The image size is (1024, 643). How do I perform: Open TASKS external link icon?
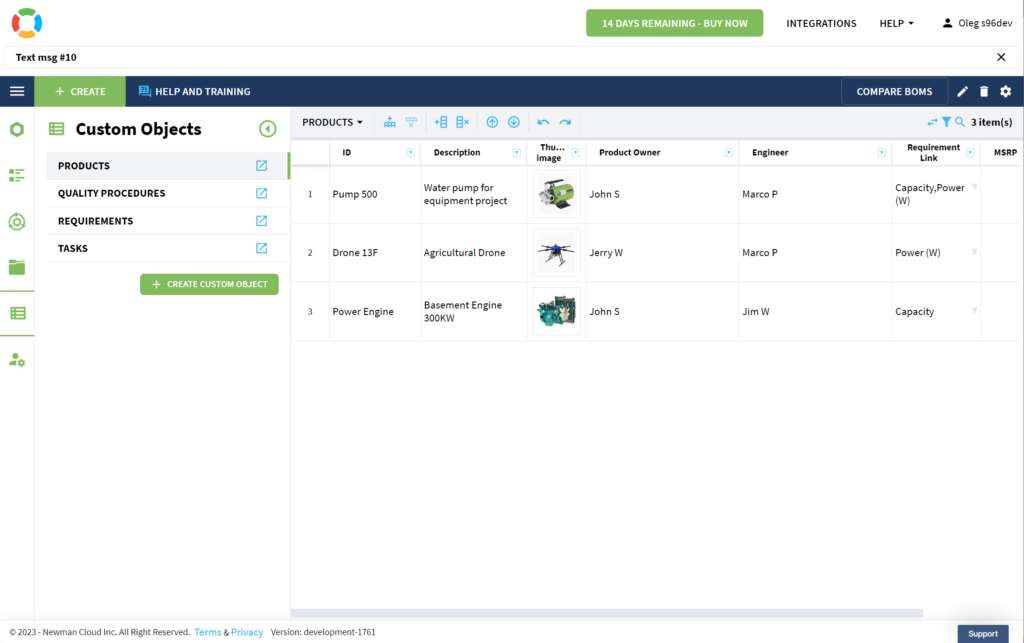tap(261, 248)
